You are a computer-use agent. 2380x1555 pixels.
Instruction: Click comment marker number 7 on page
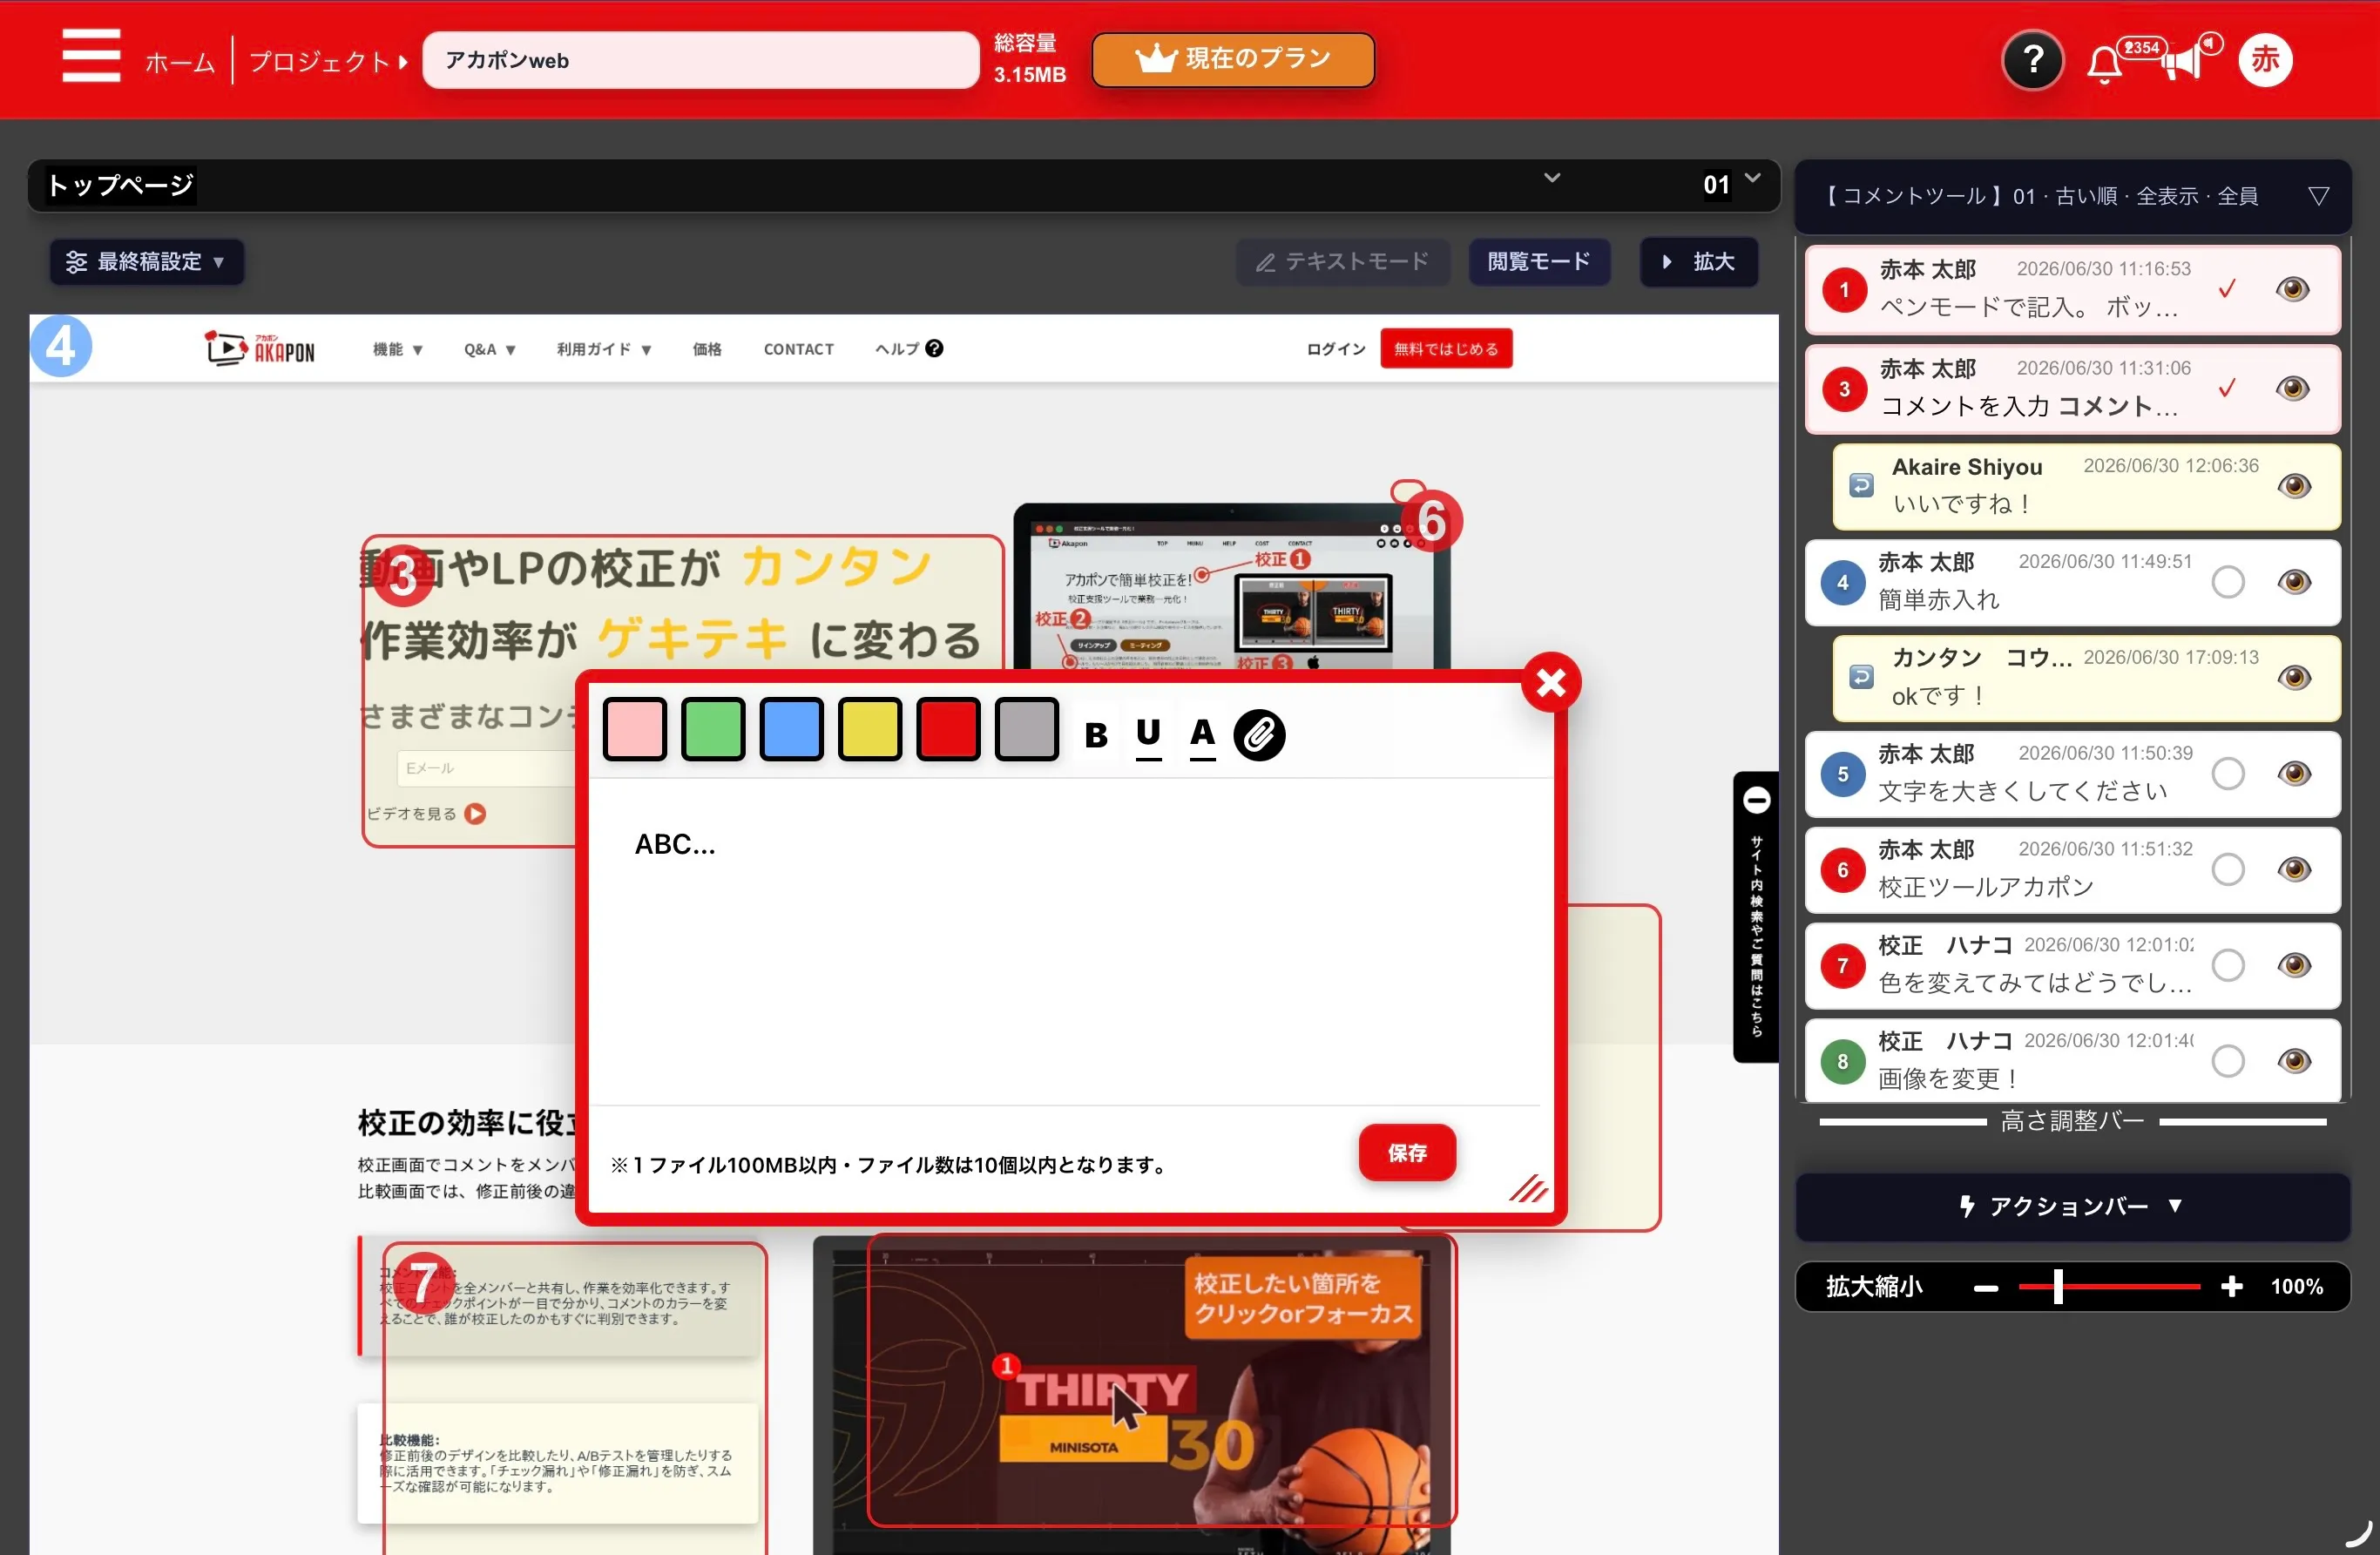[423, 1282]
